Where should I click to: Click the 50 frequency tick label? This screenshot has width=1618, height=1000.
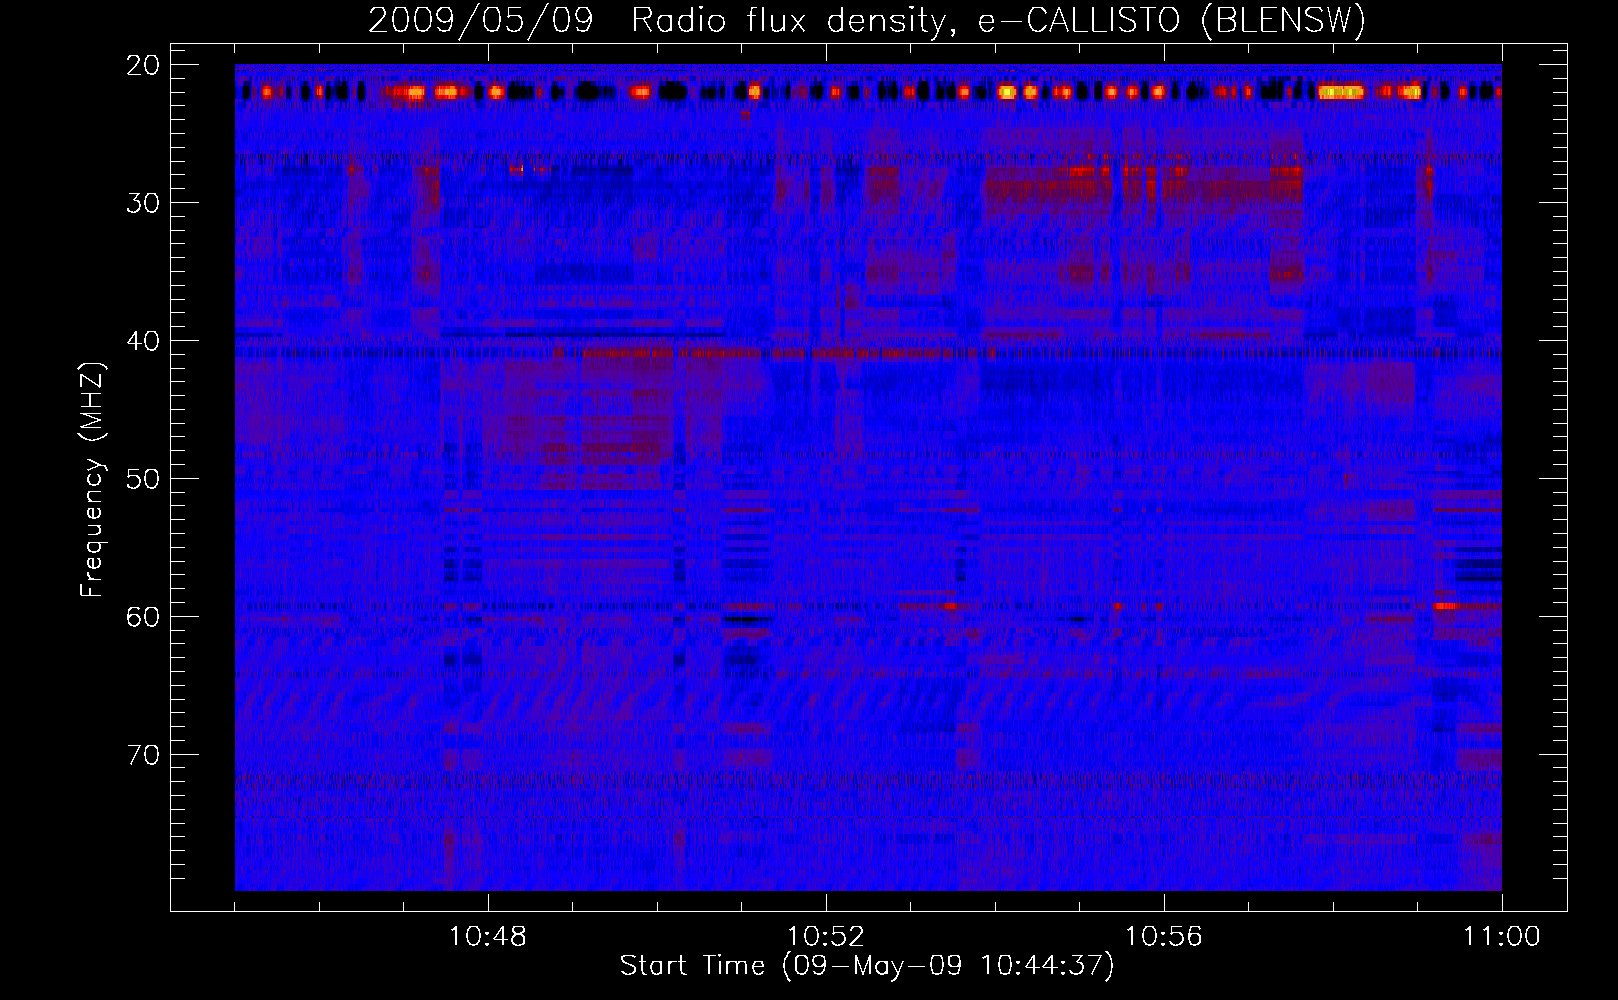[144, 479]
